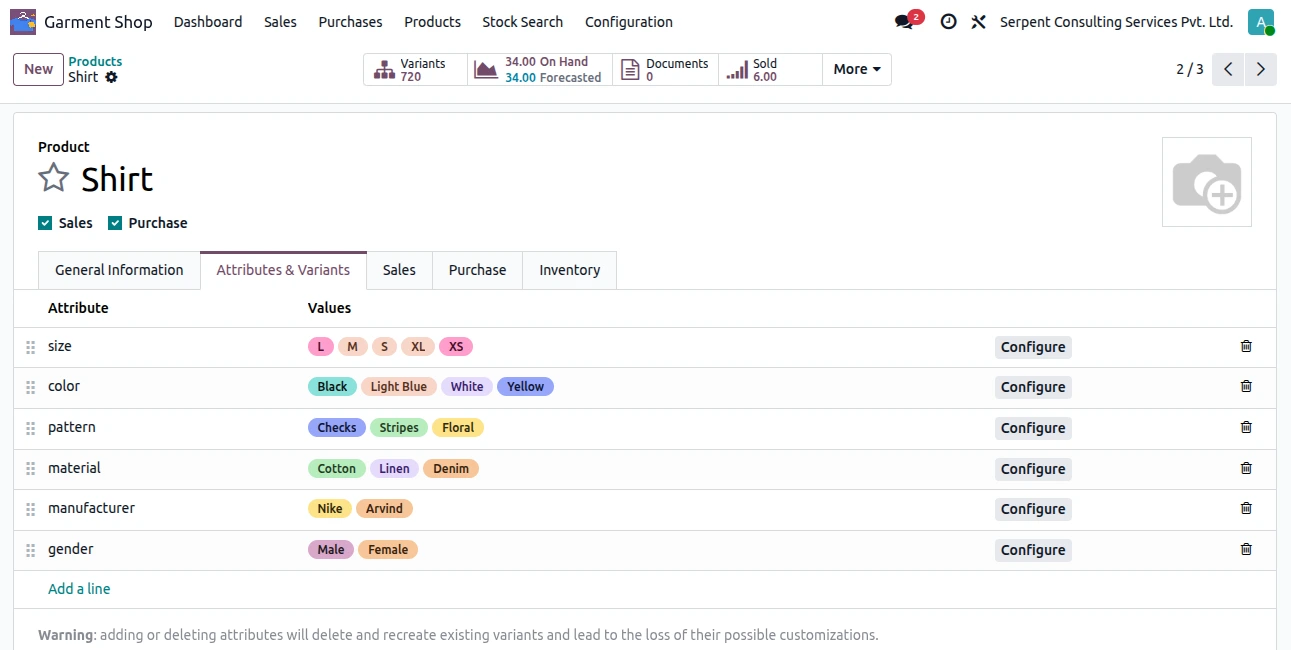Delete the manufacturer attribute row
The image size is (1291, 650).
[x=1246, y=508]
